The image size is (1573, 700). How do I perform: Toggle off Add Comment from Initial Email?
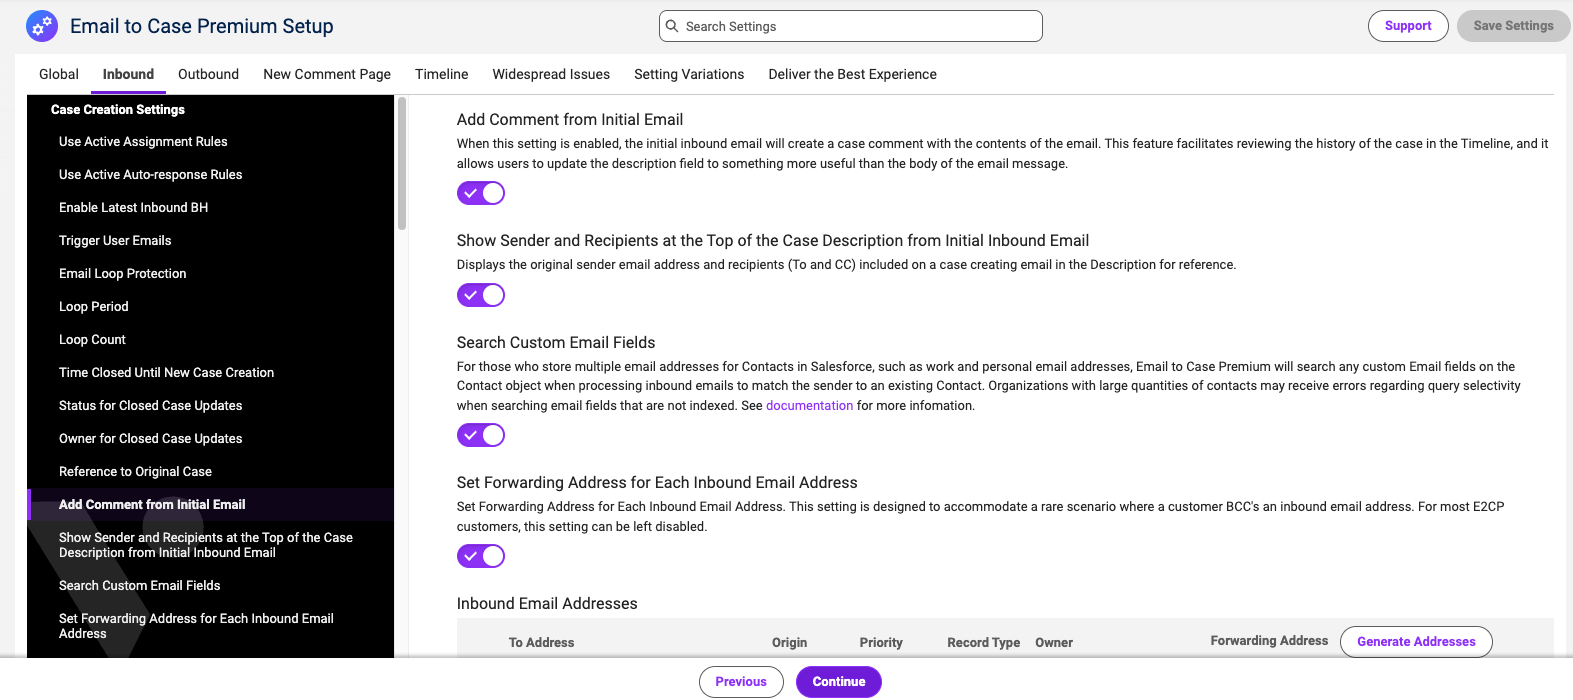click(481, 193)
